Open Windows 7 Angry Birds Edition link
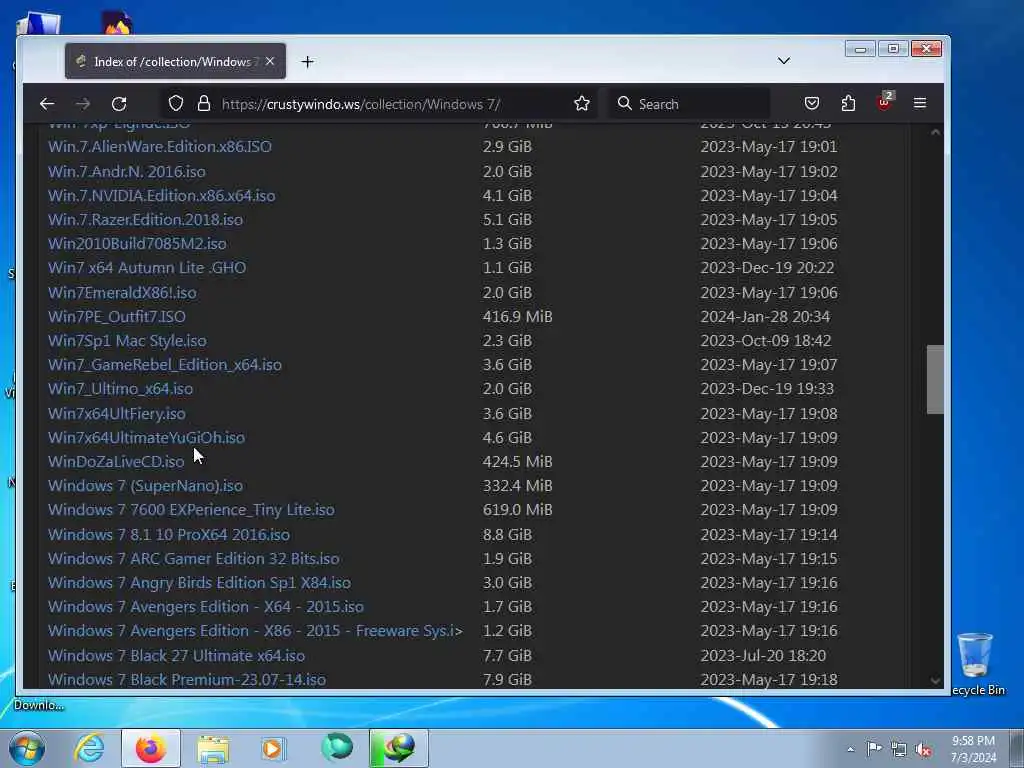1024x768 pixels. 199,583
